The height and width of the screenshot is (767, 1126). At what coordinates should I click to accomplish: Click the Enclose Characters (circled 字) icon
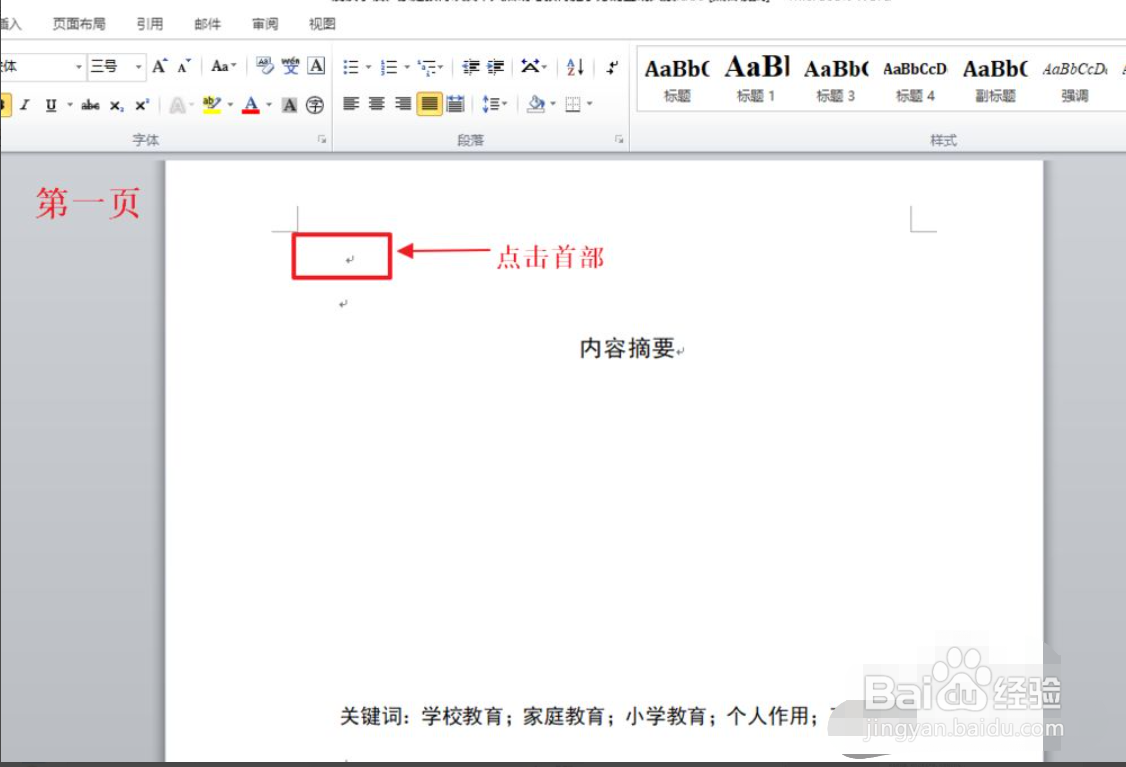coord(315,105)
